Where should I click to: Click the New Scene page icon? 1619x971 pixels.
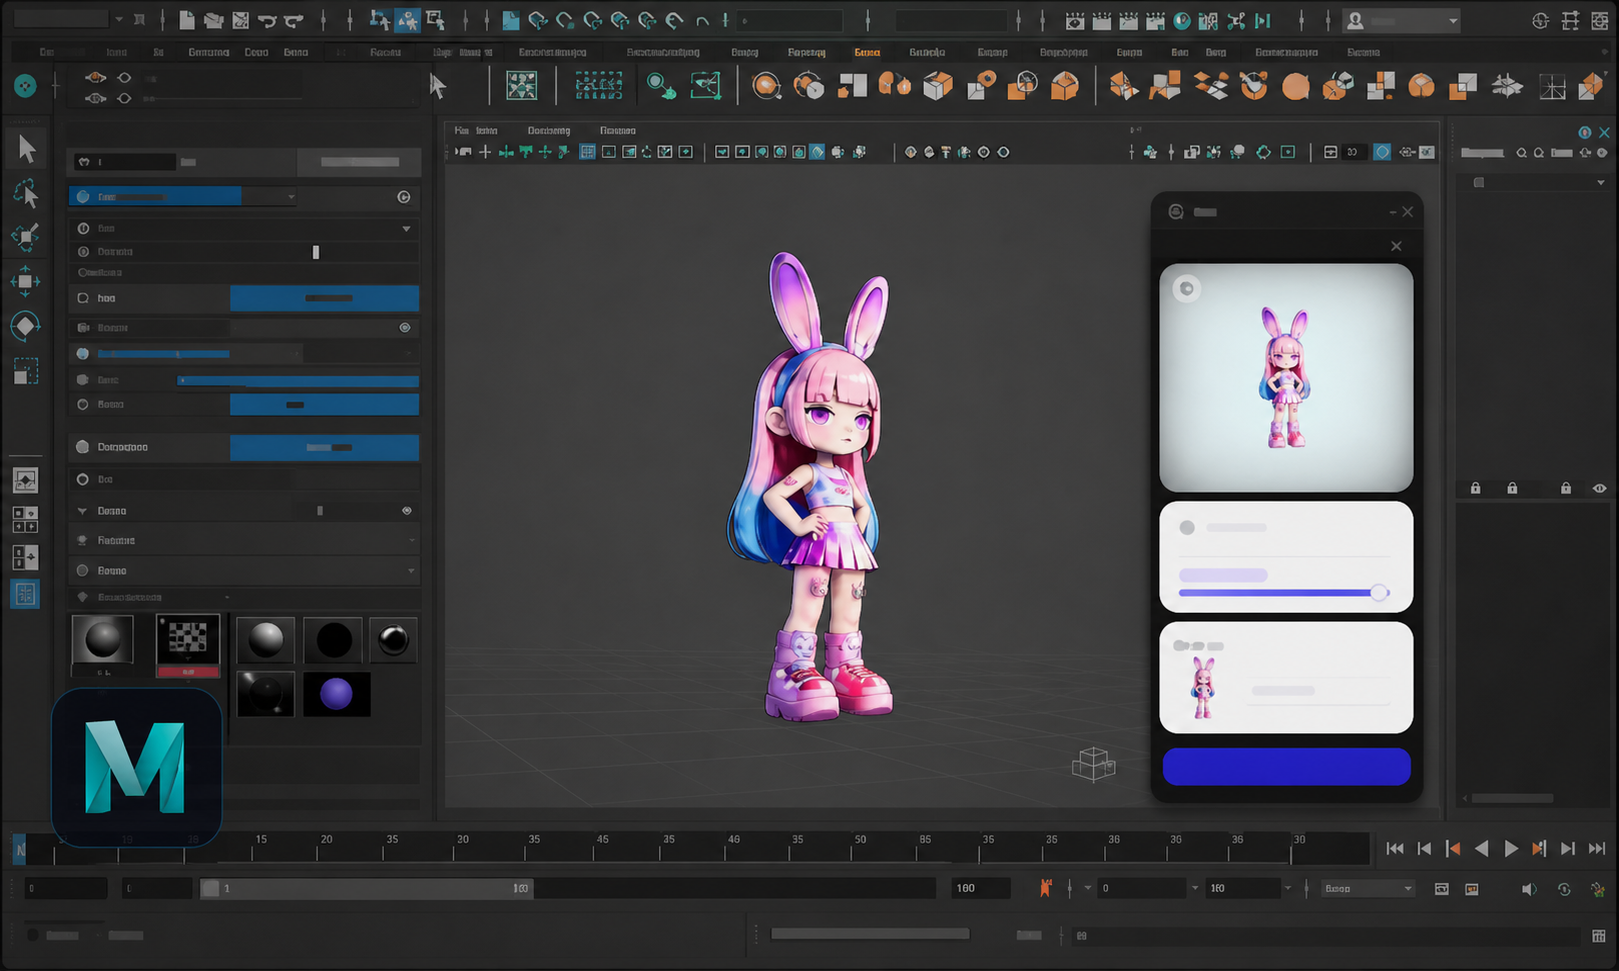tap(187, 20)
